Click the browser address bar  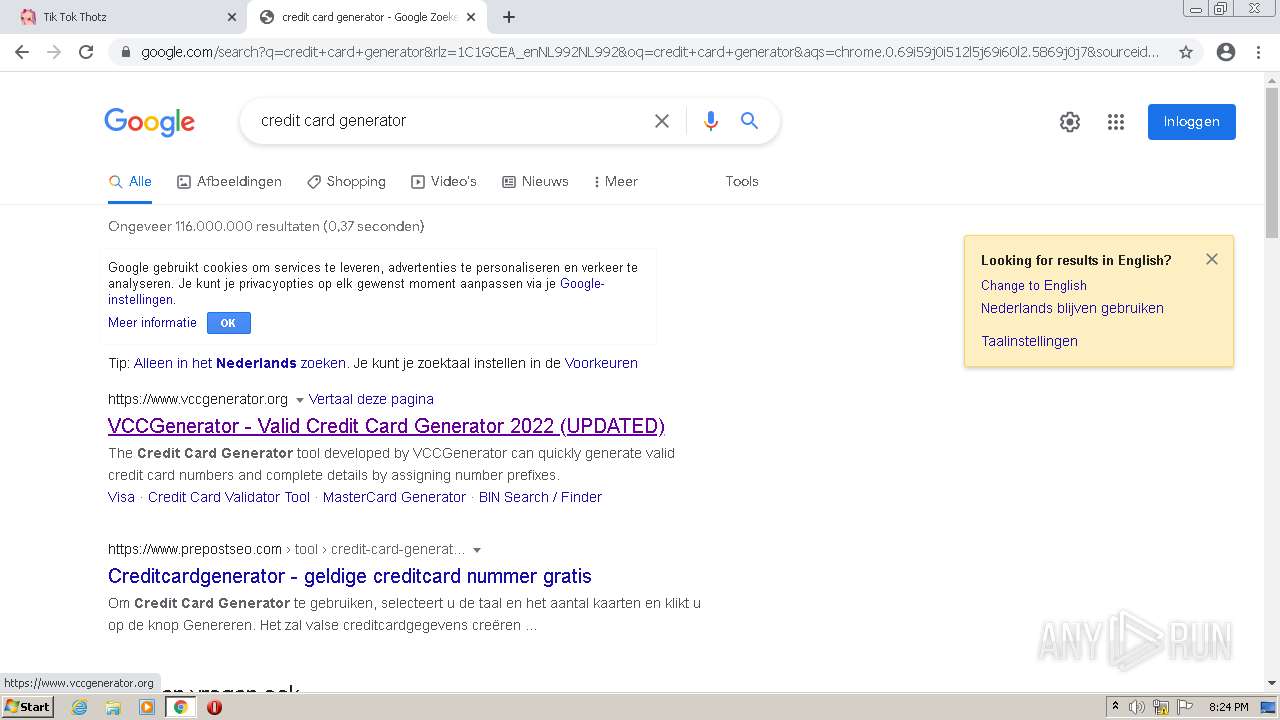pos(650,52)
